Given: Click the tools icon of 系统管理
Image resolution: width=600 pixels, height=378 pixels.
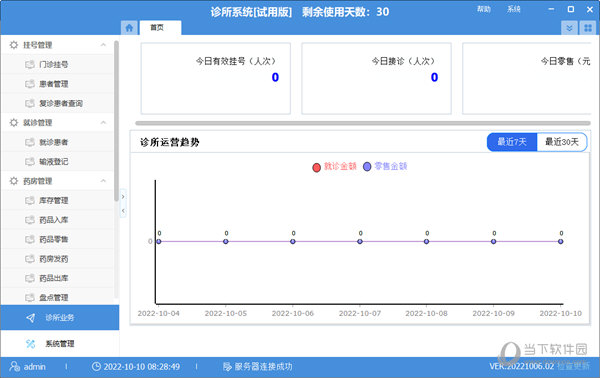Looking at the screenshot, I should (31, 344).
